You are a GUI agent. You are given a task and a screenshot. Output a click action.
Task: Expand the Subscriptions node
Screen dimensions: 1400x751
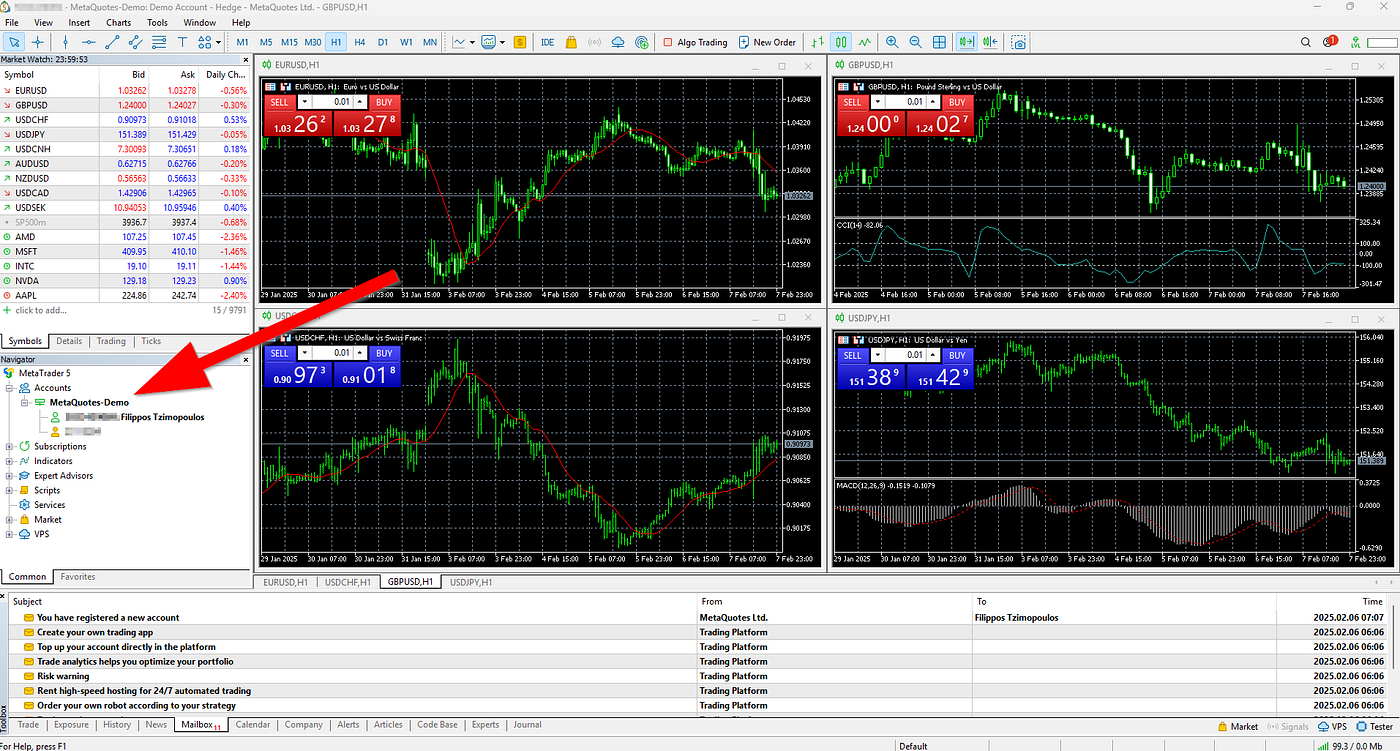click(9, 446)
